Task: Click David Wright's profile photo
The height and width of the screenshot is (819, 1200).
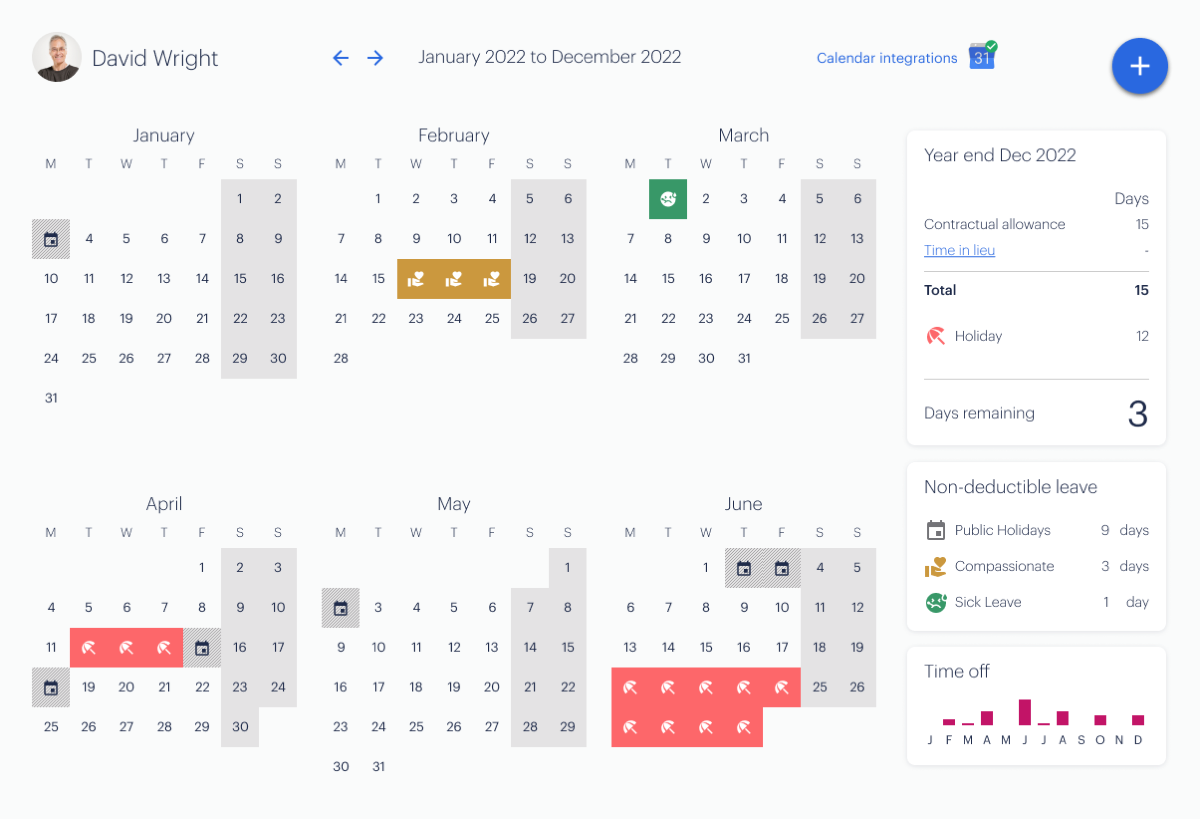Action: click(x=57, y=58)
